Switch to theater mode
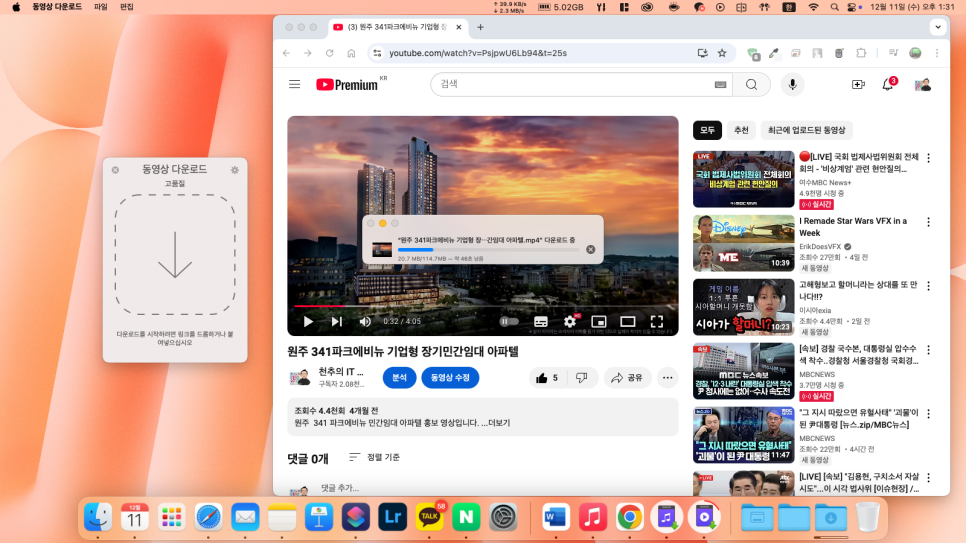966x543 pixels. click(x=628, y=321)
